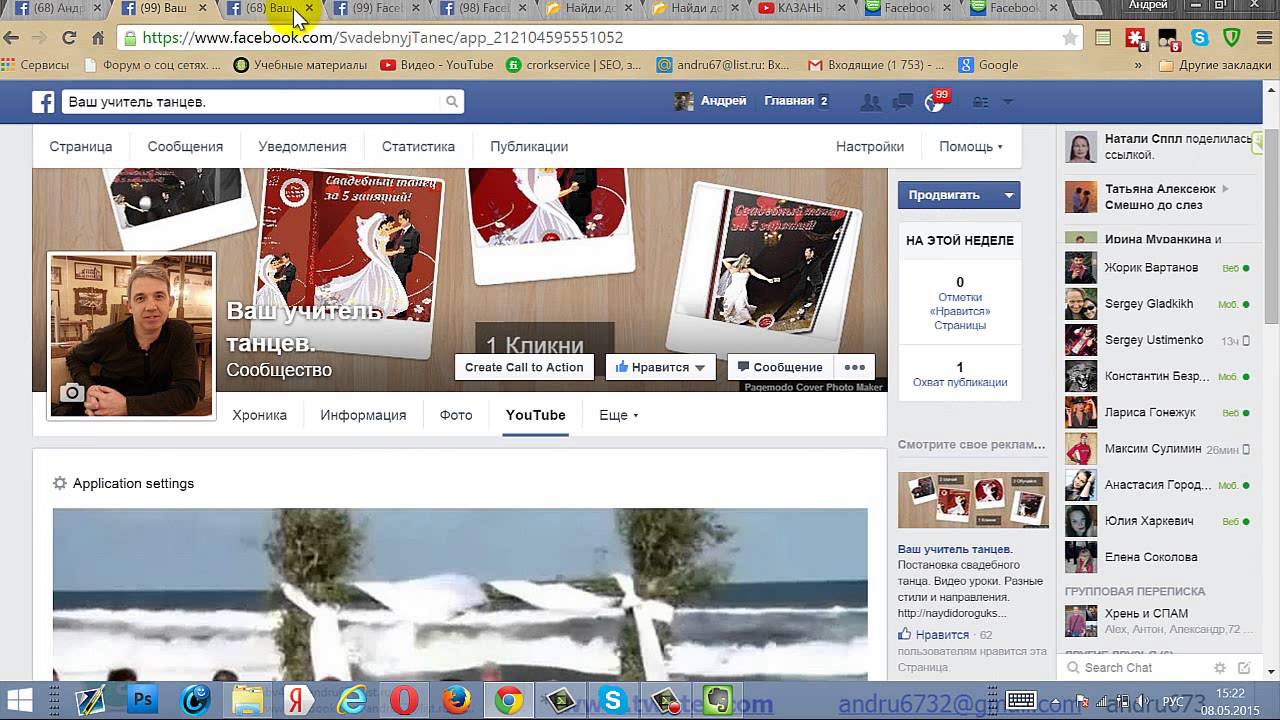Click camera icon on profile picture
The height and width of the screenshot is (720, 1280).
(71, 393)
